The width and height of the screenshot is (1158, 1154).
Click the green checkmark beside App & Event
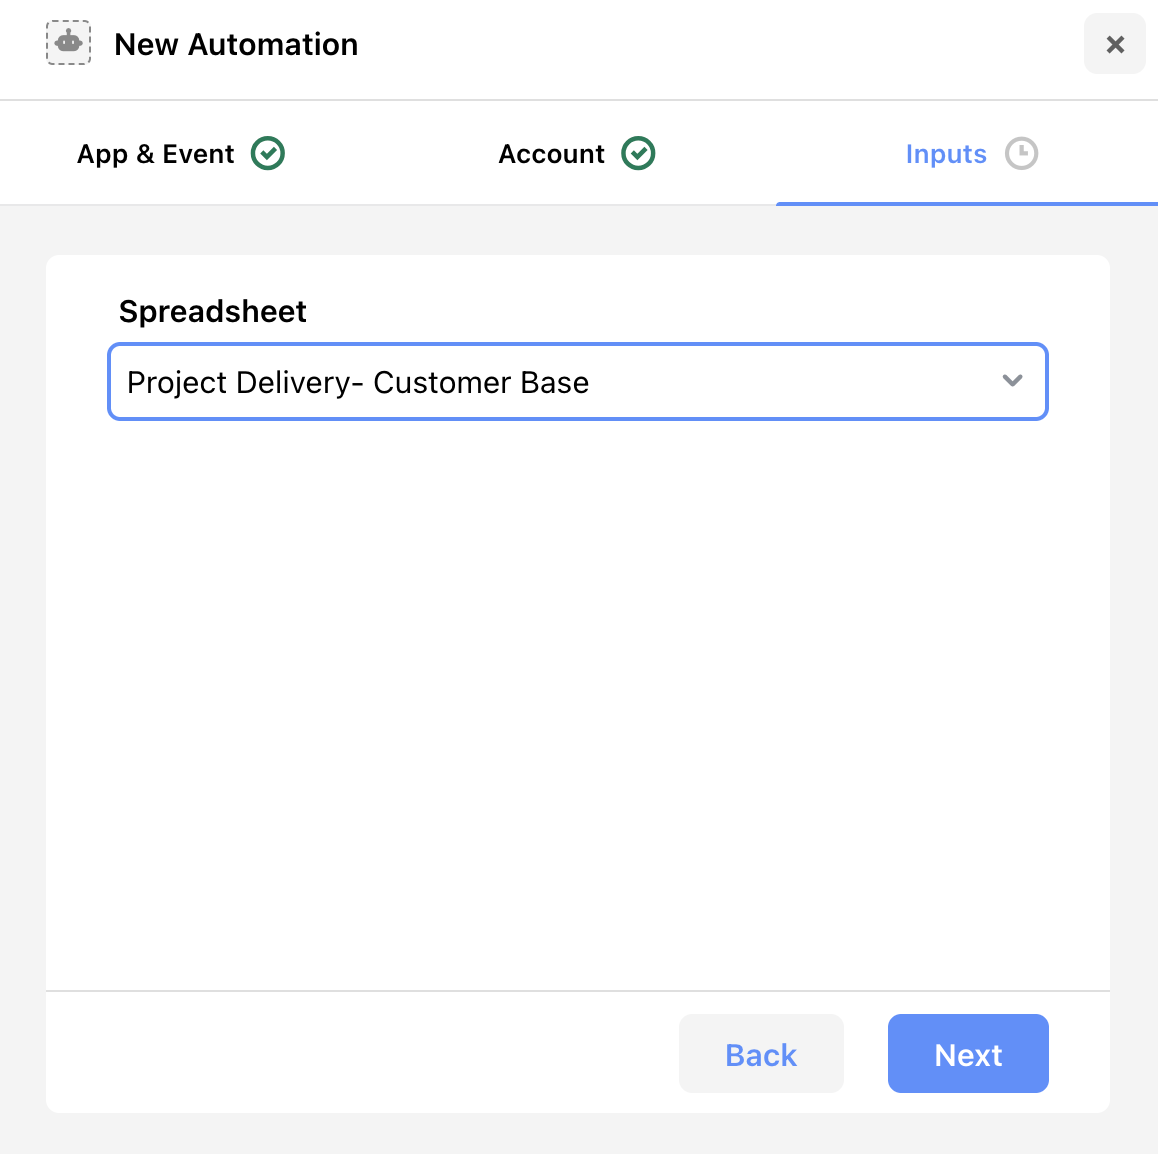point(267,154)
